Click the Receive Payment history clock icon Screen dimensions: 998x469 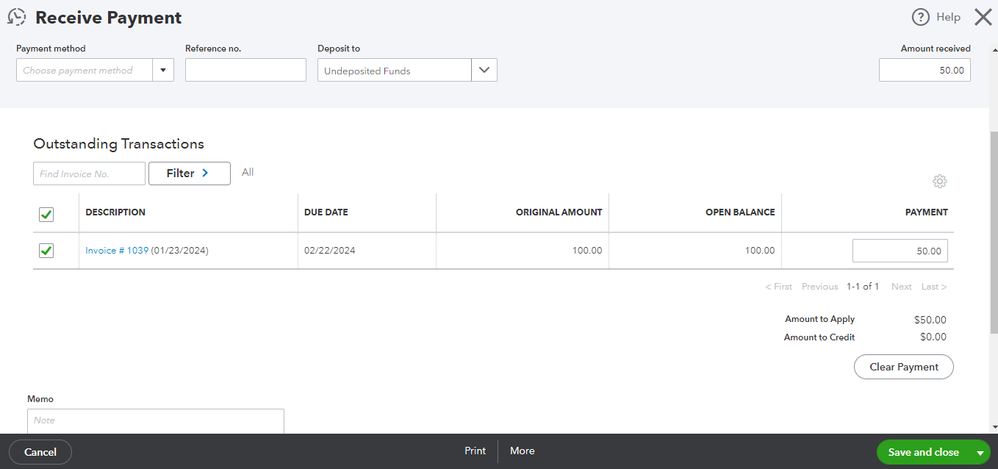(x=16, y=17)
